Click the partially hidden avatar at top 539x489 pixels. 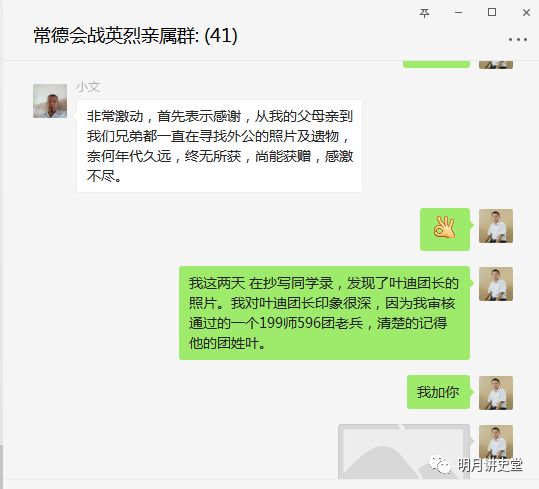pyautogui.click(x=496, y=65)
